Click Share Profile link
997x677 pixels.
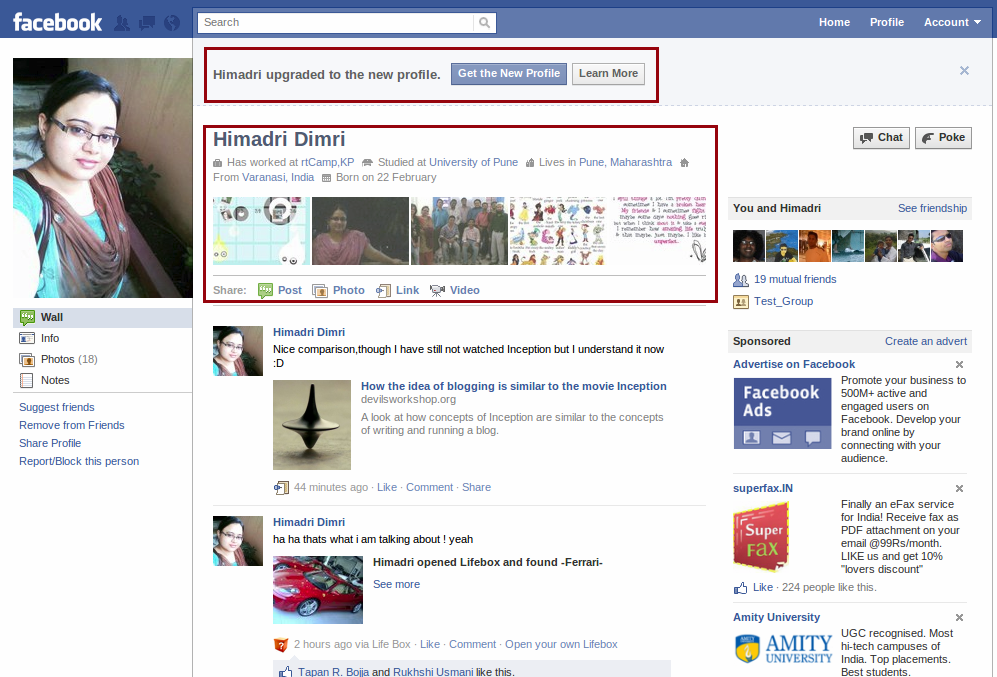50,444
